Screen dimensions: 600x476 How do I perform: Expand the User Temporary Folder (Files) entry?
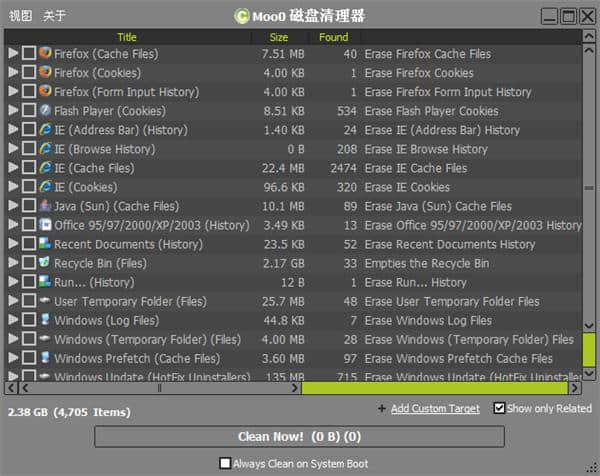coord(12,301)
